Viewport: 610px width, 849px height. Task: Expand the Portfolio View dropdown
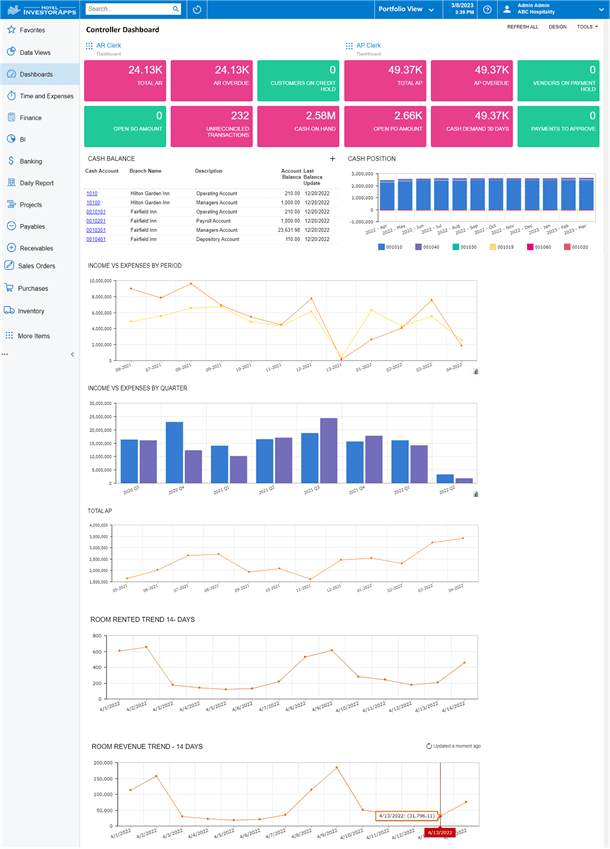click(406, 9)
